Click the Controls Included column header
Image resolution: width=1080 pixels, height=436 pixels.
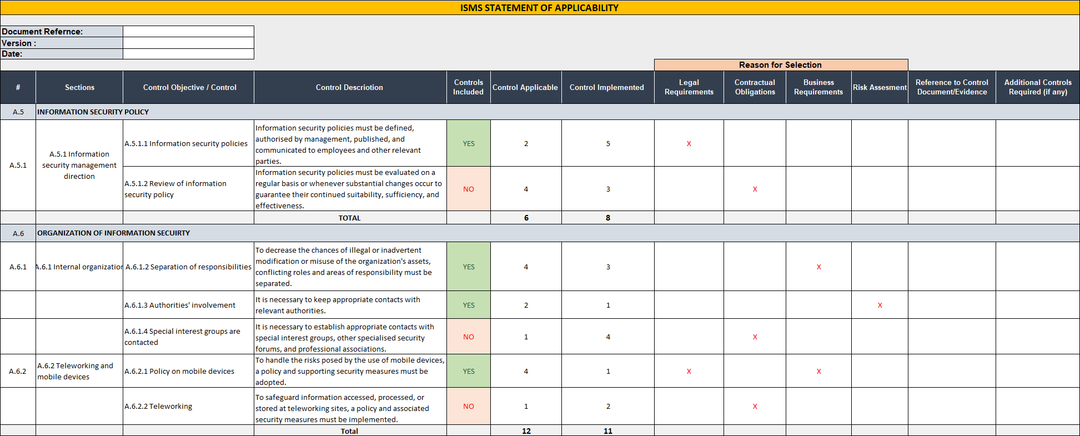(468, 87)
